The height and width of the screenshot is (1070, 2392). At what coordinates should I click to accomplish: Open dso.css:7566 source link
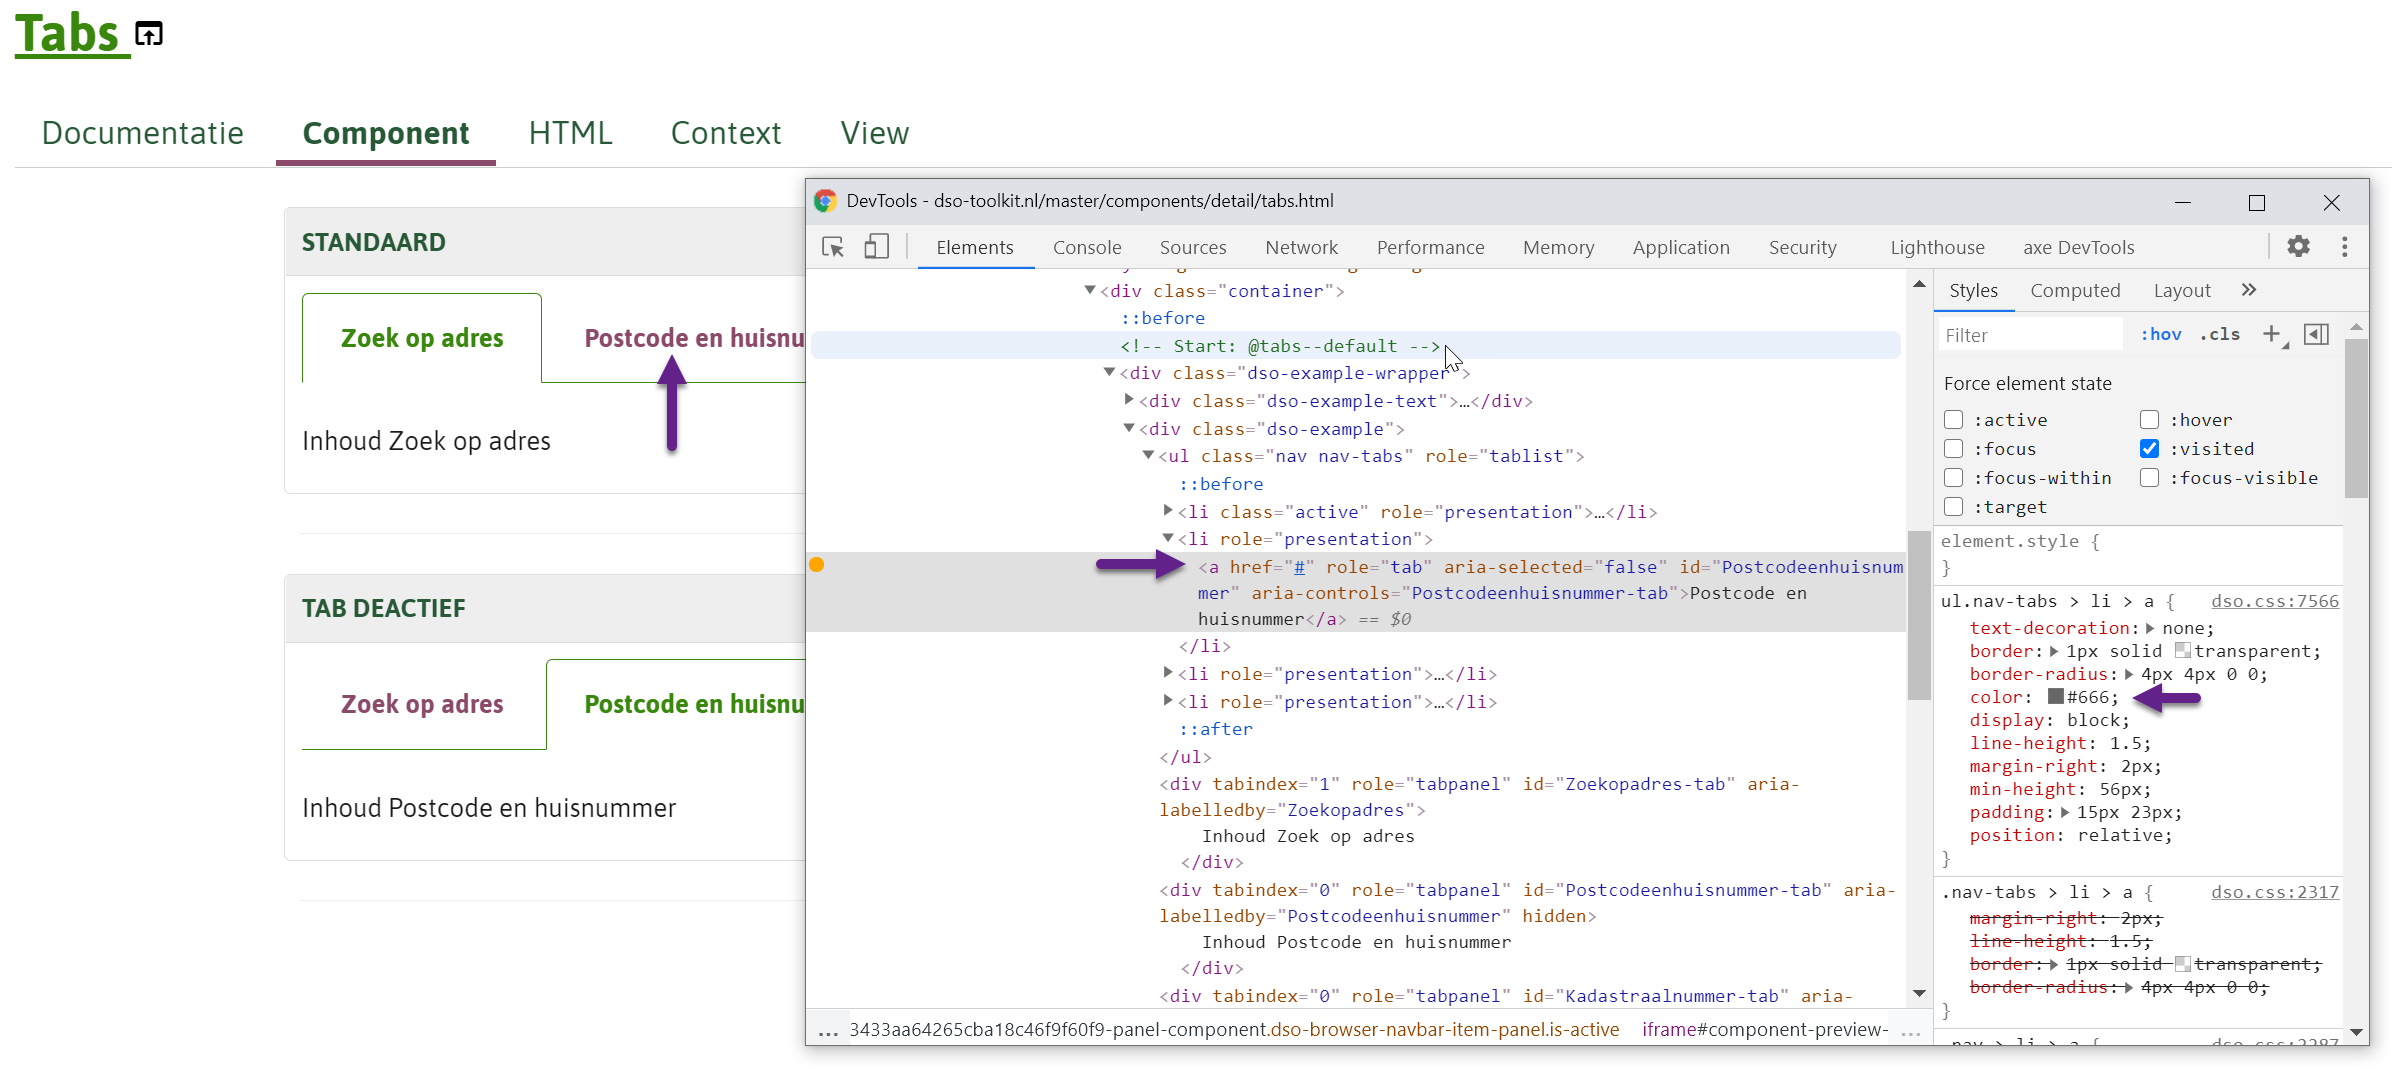[2274, 601]
